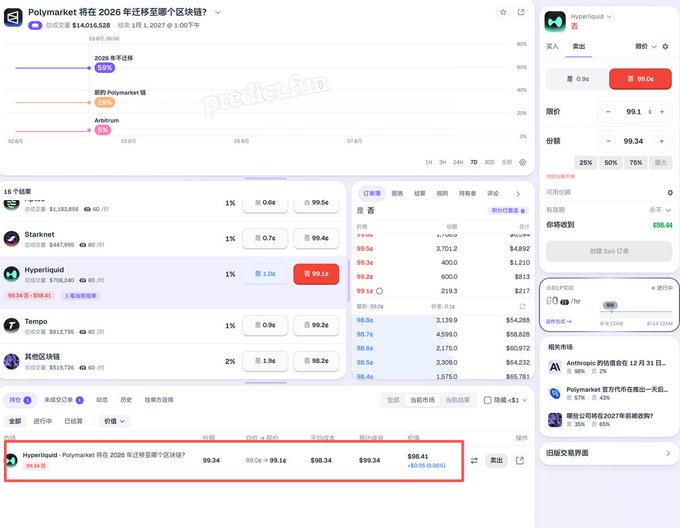Open the share icon beside the star
This screenshot has width=680, height=528.
521,12
